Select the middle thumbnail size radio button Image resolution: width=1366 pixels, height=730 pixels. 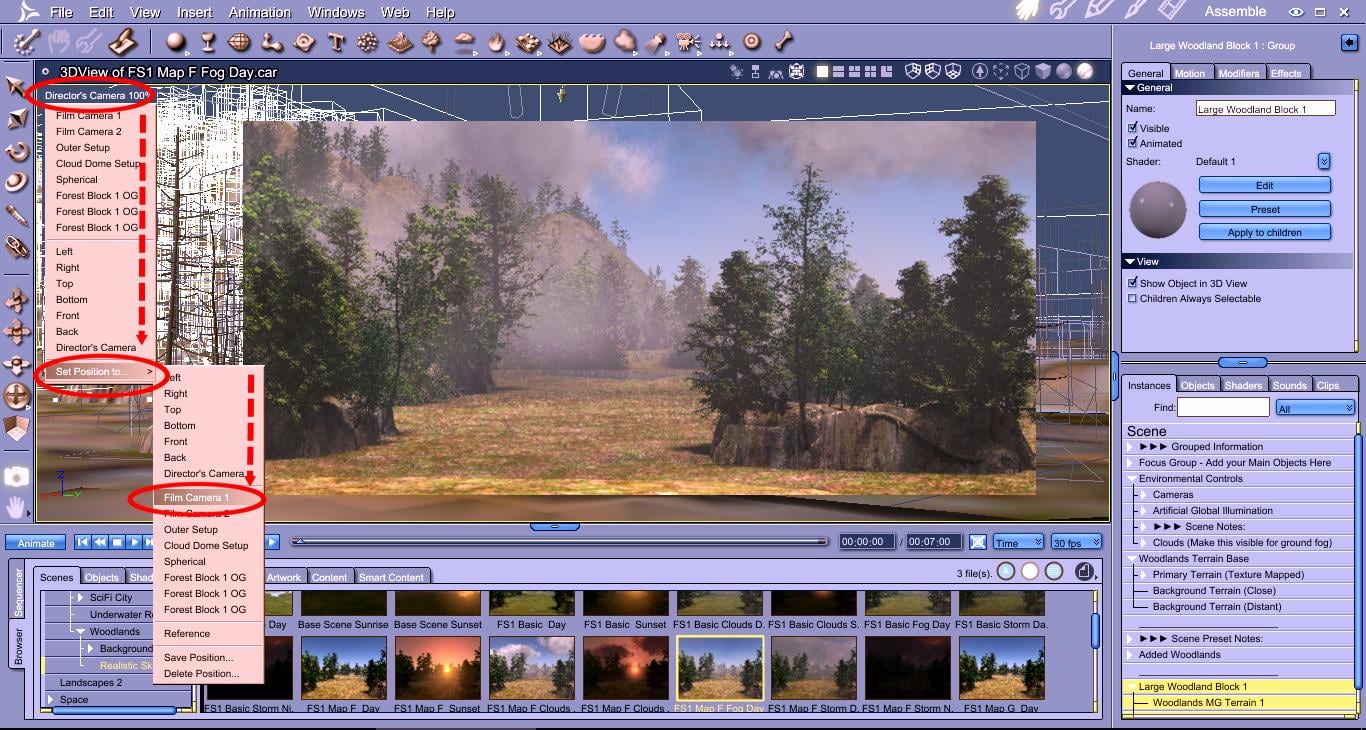1030,571
